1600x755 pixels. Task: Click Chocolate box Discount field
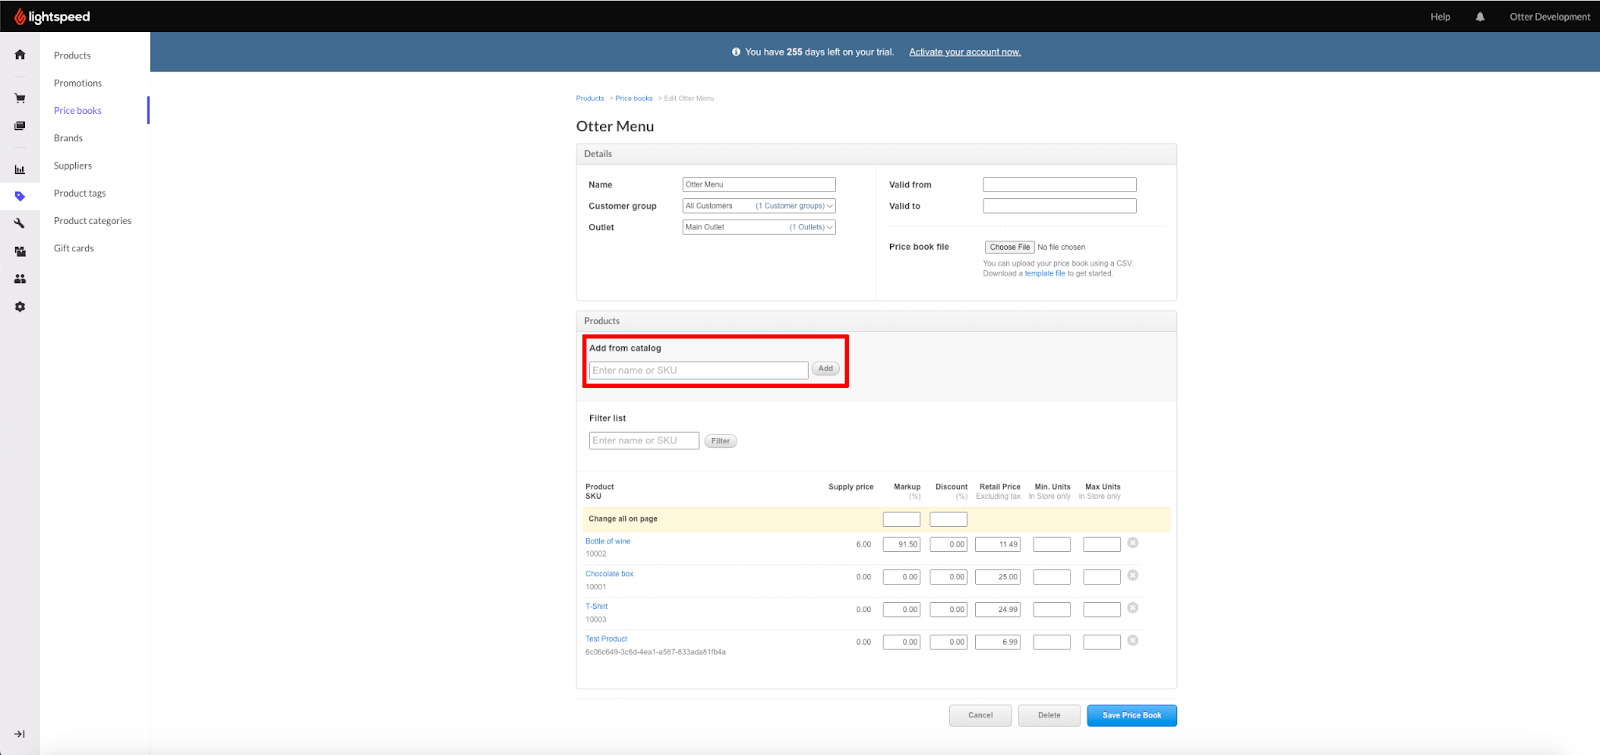tap(948, 577)
